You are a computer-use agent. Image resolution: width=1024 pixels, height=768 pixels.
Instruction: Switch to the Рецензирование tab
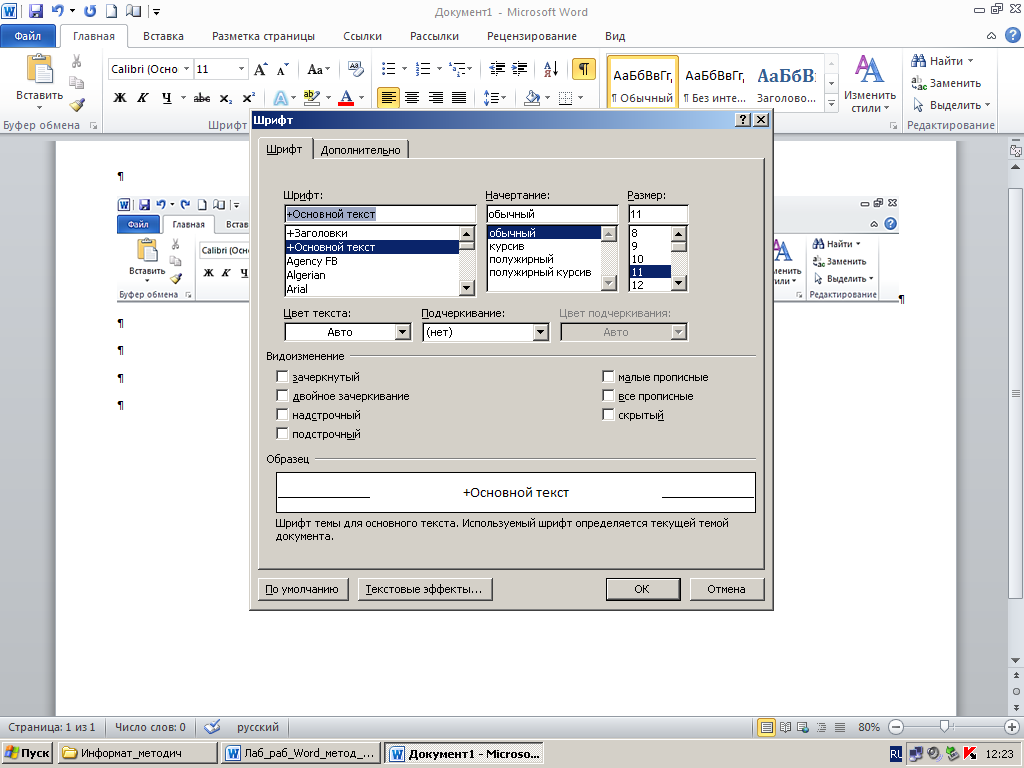[532, 37]
